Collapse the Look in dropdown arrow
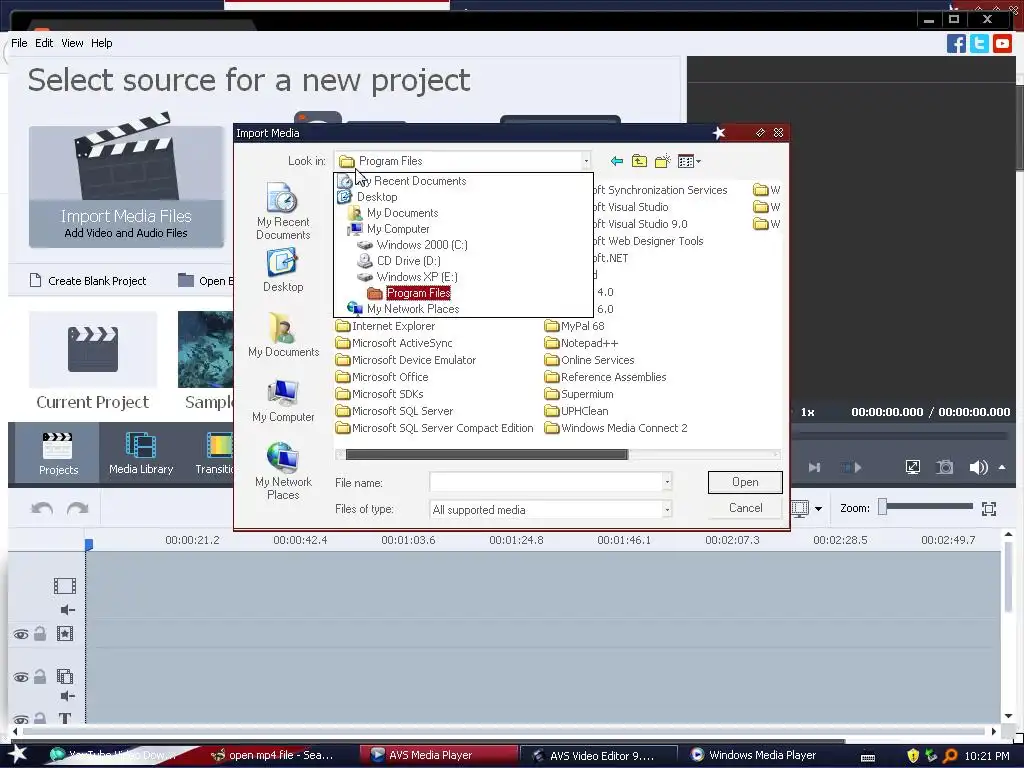 coord(586,161)
